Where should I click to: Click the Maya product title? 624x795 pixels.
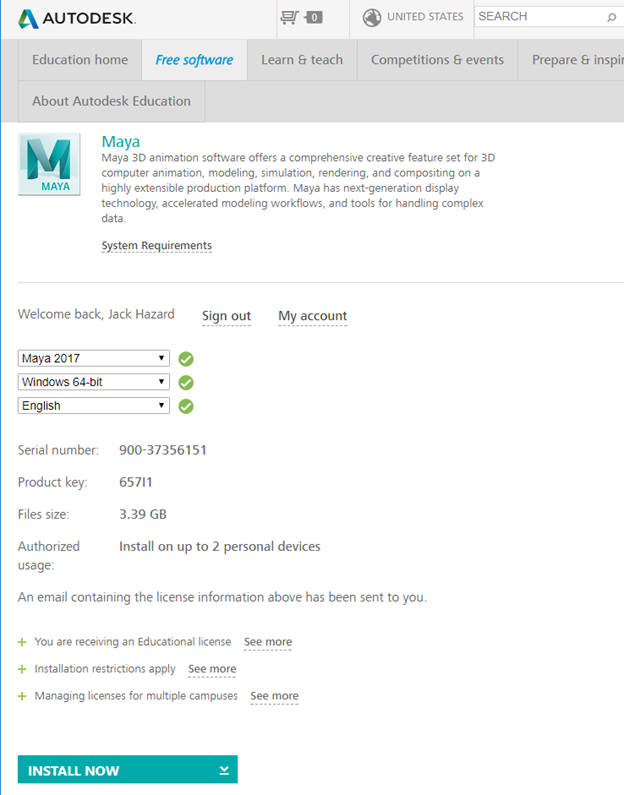121,141
